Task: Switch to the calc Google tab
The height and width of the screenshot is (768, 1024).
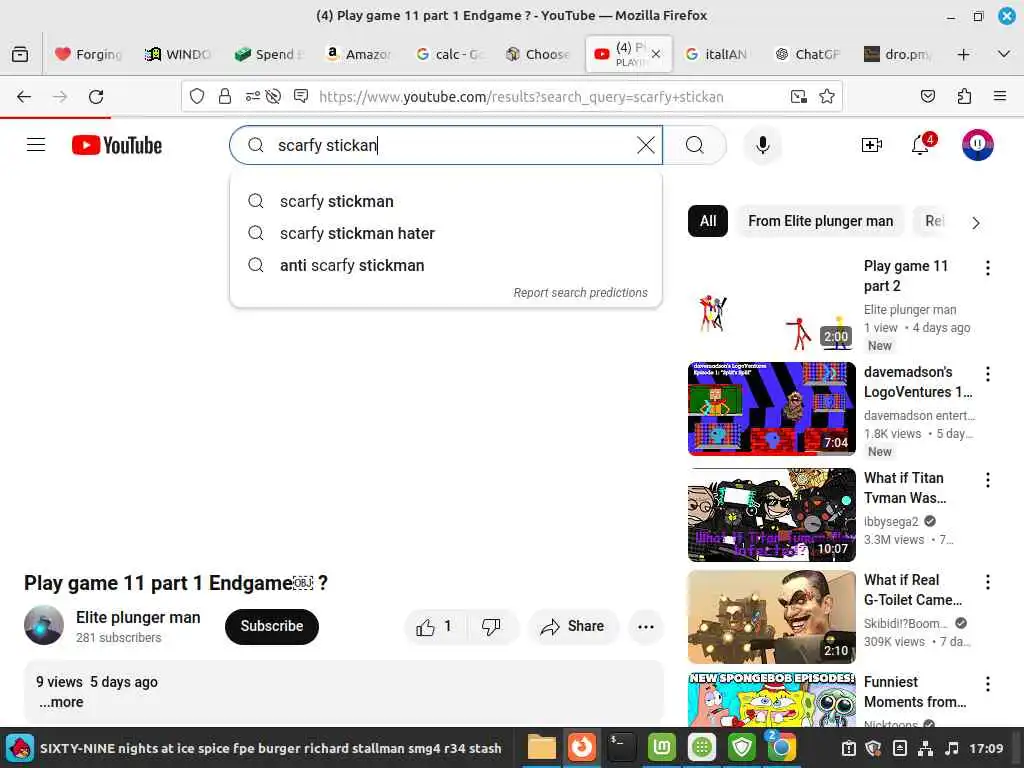Action: (x=448, y=54)
